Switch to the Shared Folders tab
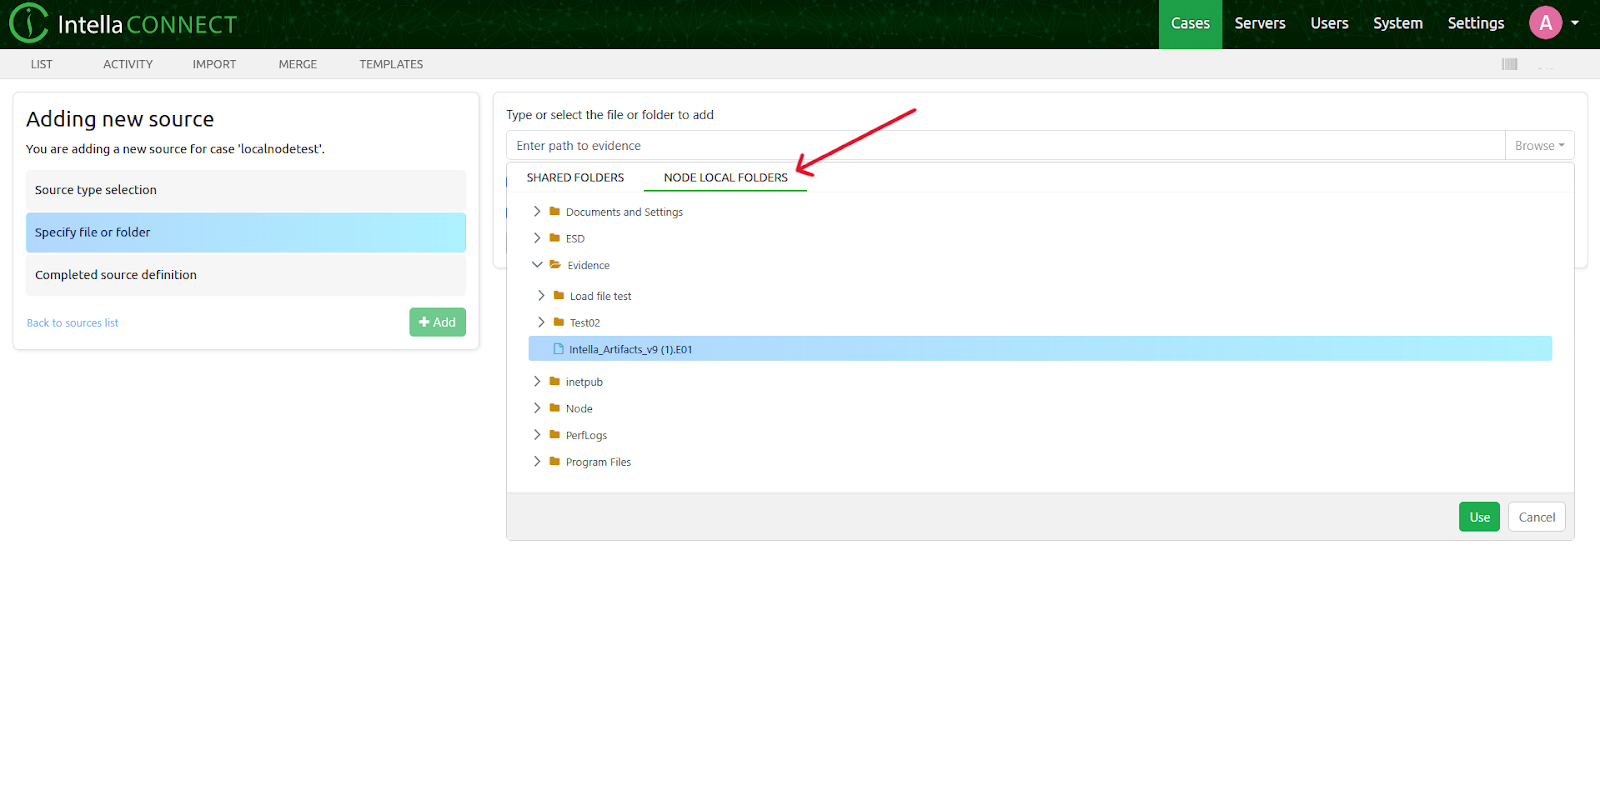The image size is (1600, 800). click(575, 178)
